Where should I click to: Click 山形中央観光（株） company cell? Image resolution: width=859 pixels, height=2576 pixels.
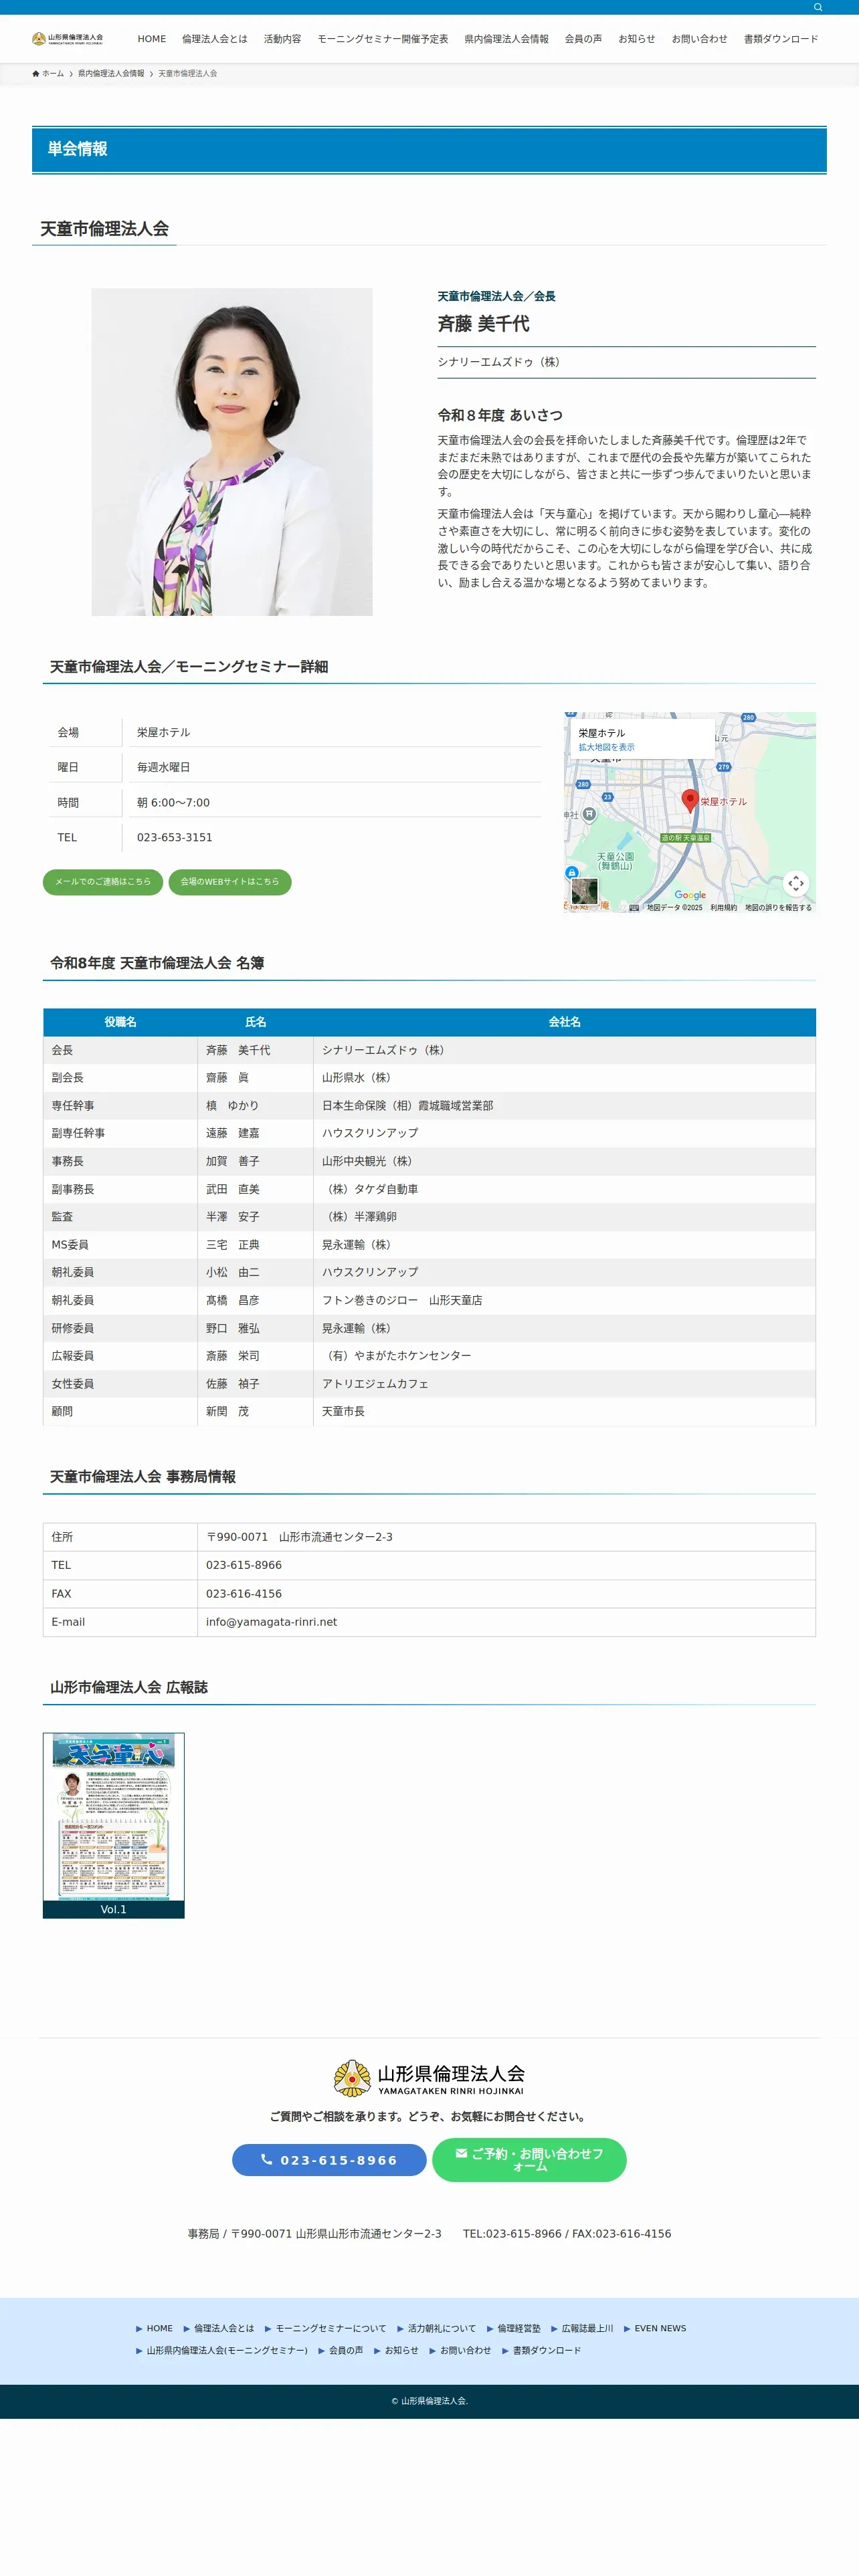tap(565, 1161)
